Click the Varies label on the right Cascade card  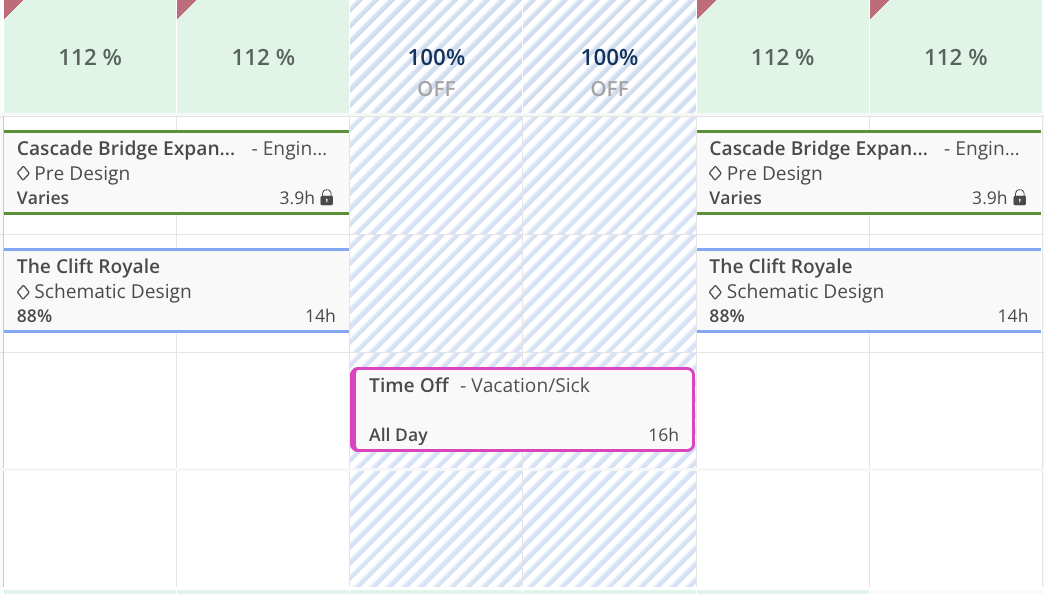tap(735, 198)
